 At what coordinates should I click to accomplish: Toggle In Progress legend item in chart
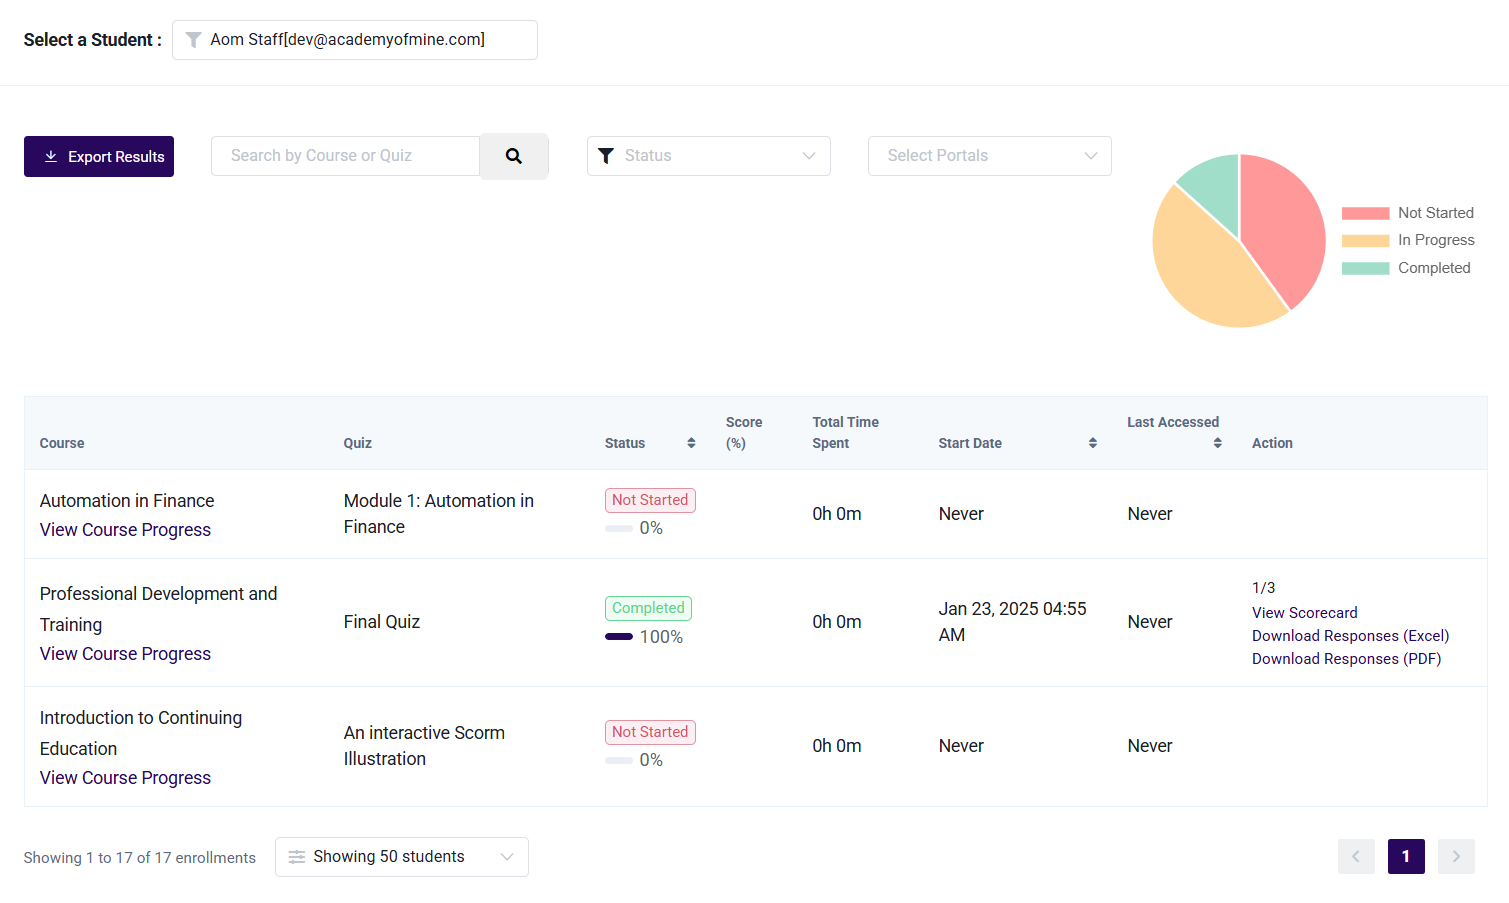(x=1407, y=240)
